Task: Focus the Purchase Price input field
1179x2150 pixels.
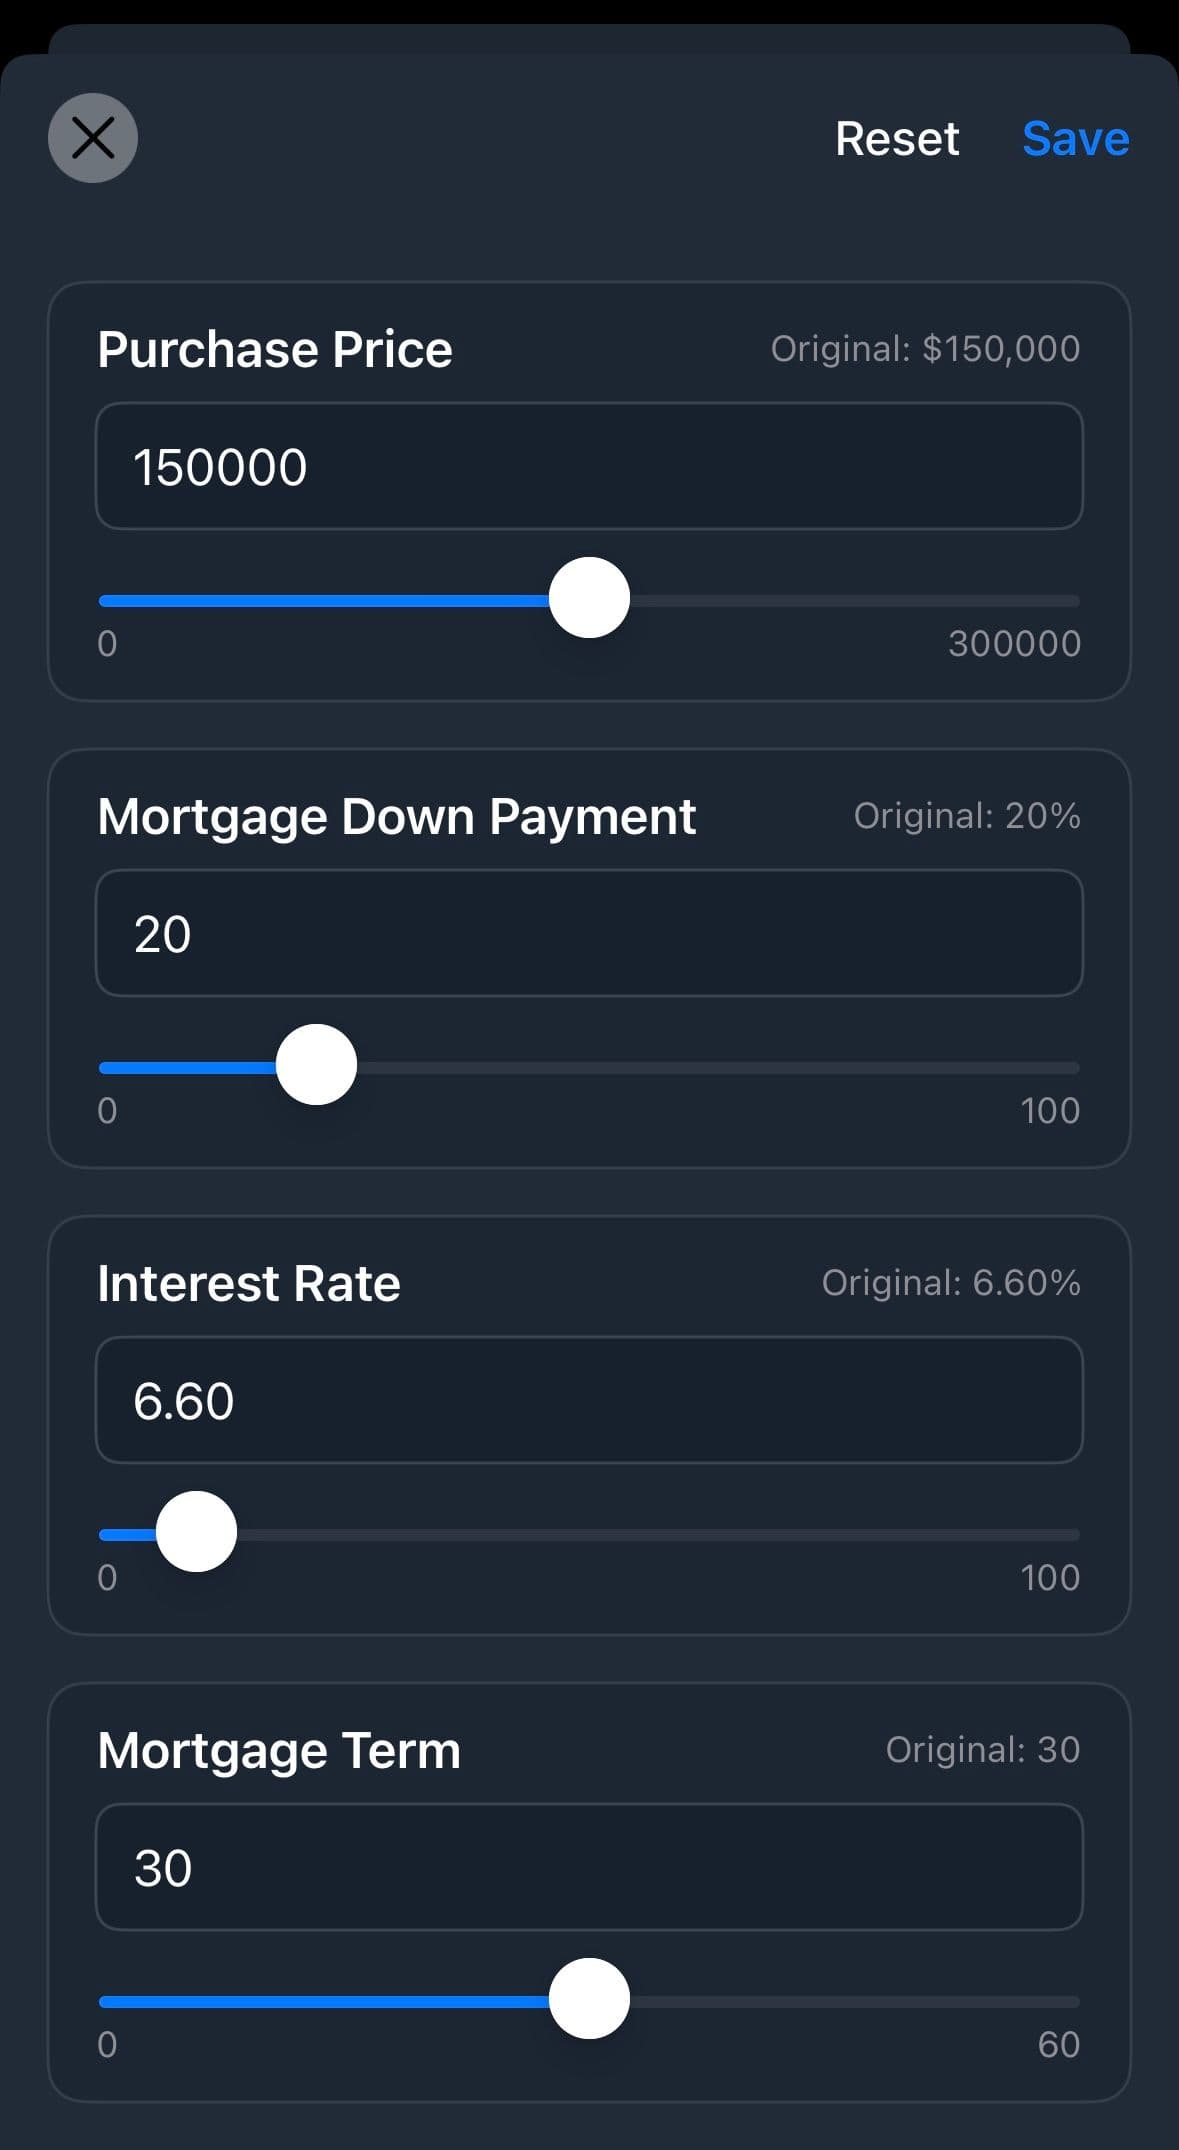Action: pyautogui.click(x=589, y=466)
